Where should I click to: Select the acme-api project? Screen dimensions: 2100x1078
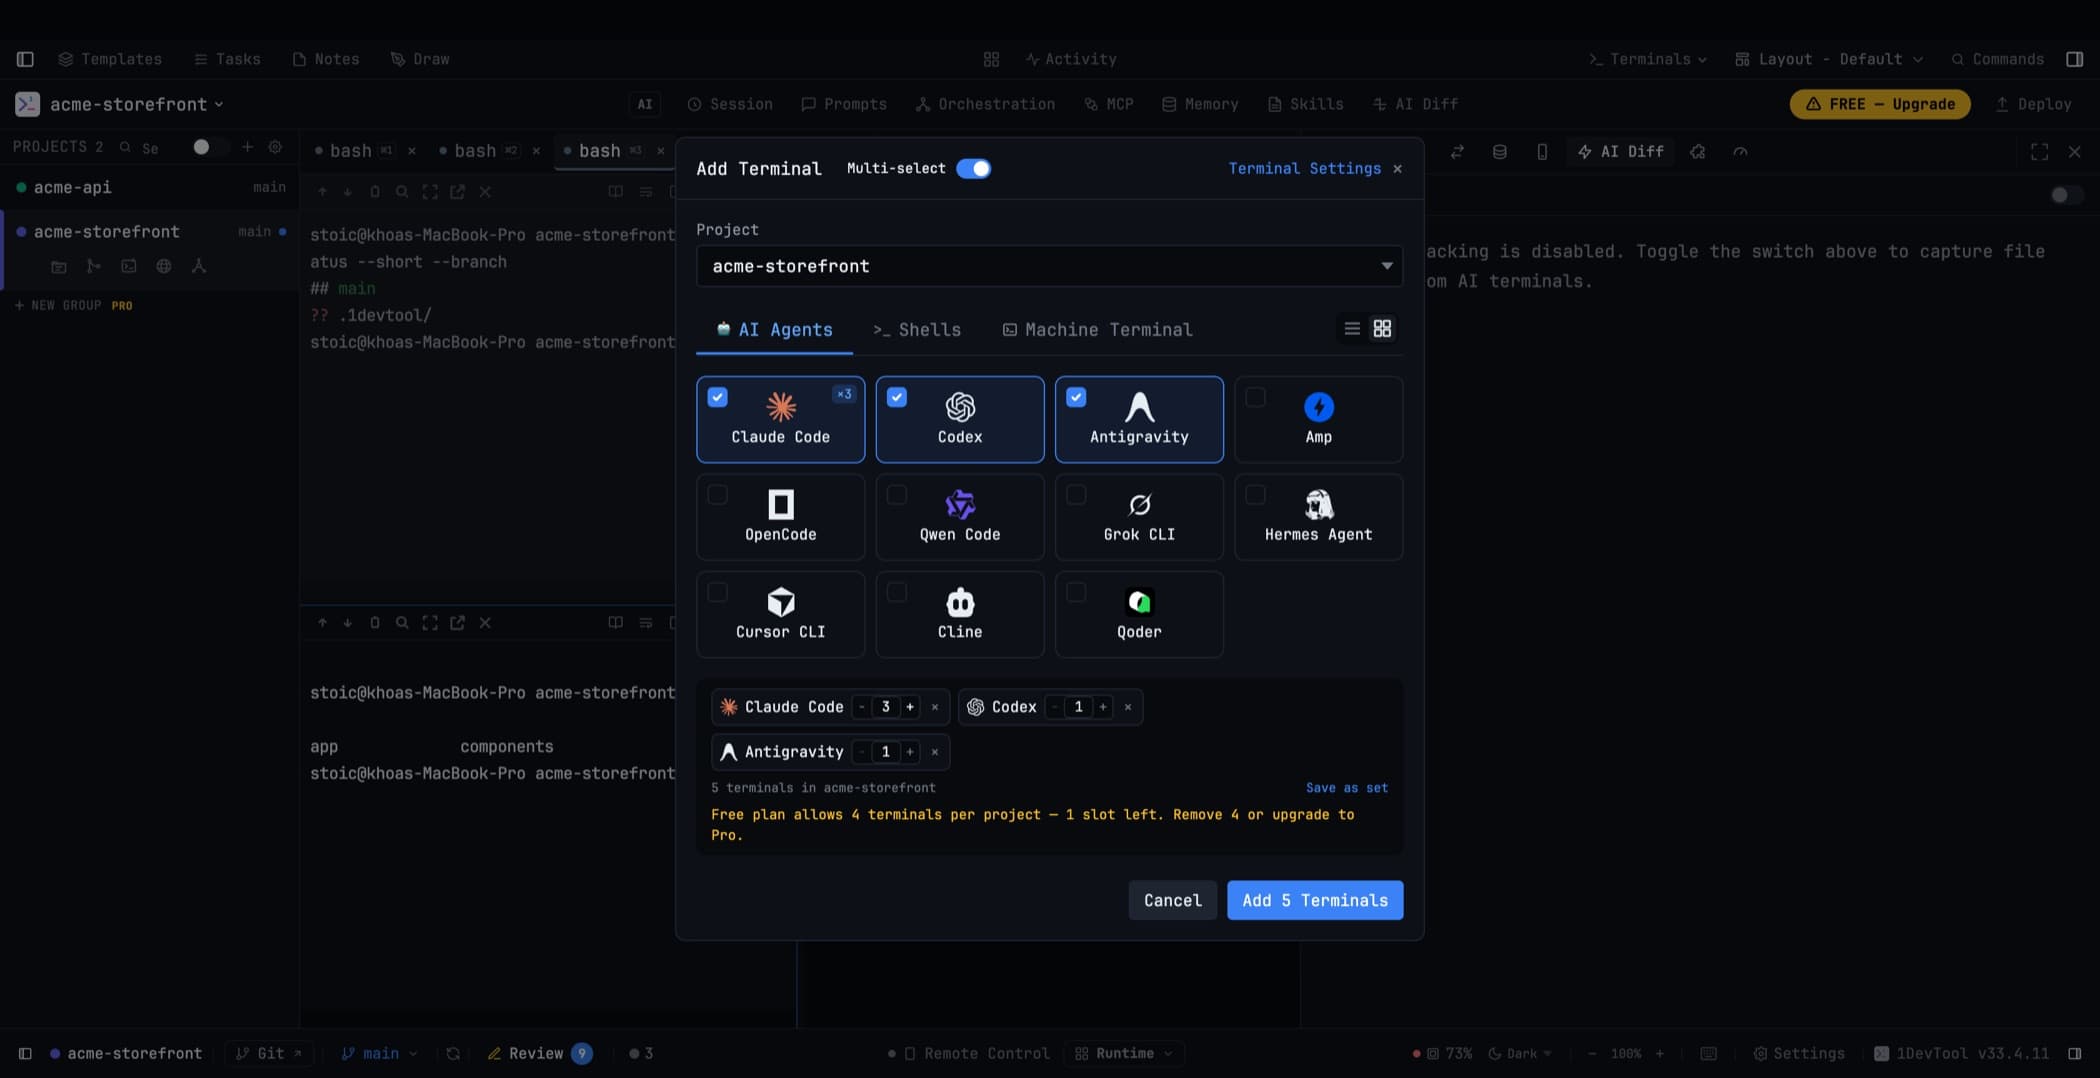pyautogui.click(x=150, y=187)
